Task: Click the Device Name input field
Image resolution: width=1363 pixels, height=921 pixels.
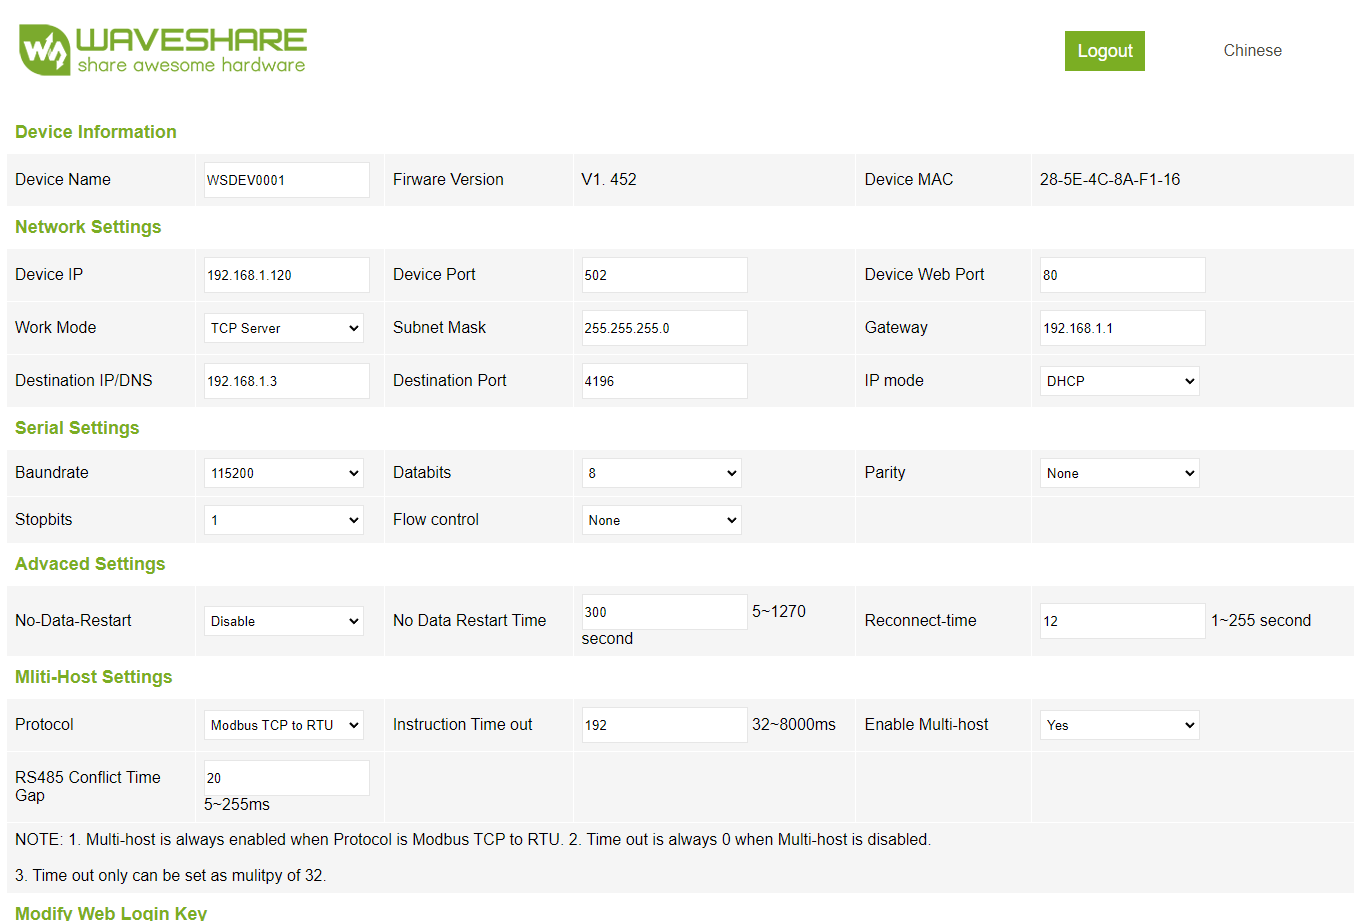Action: tap(286, 180)
